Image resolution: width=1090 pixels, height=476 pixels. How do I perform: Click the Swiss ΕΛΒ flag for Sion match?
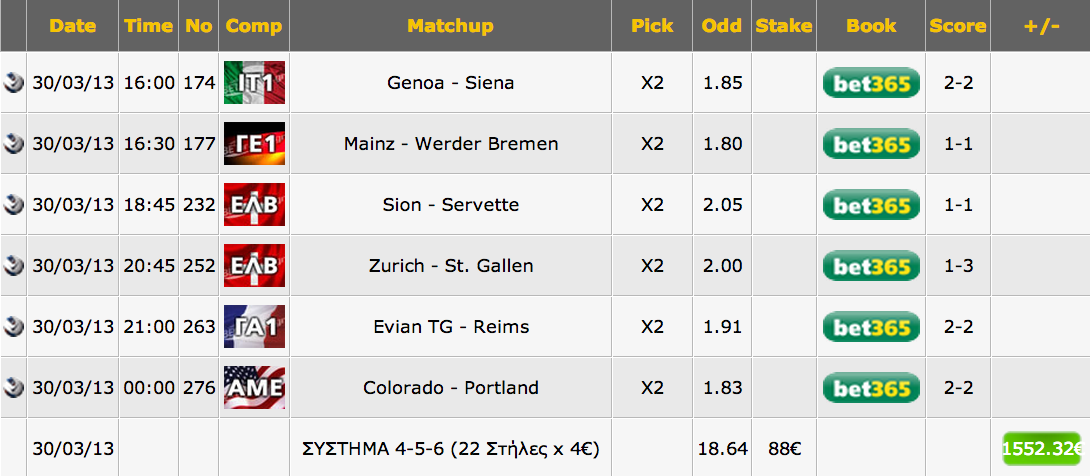pyautogui.click(x=254, y=205)
